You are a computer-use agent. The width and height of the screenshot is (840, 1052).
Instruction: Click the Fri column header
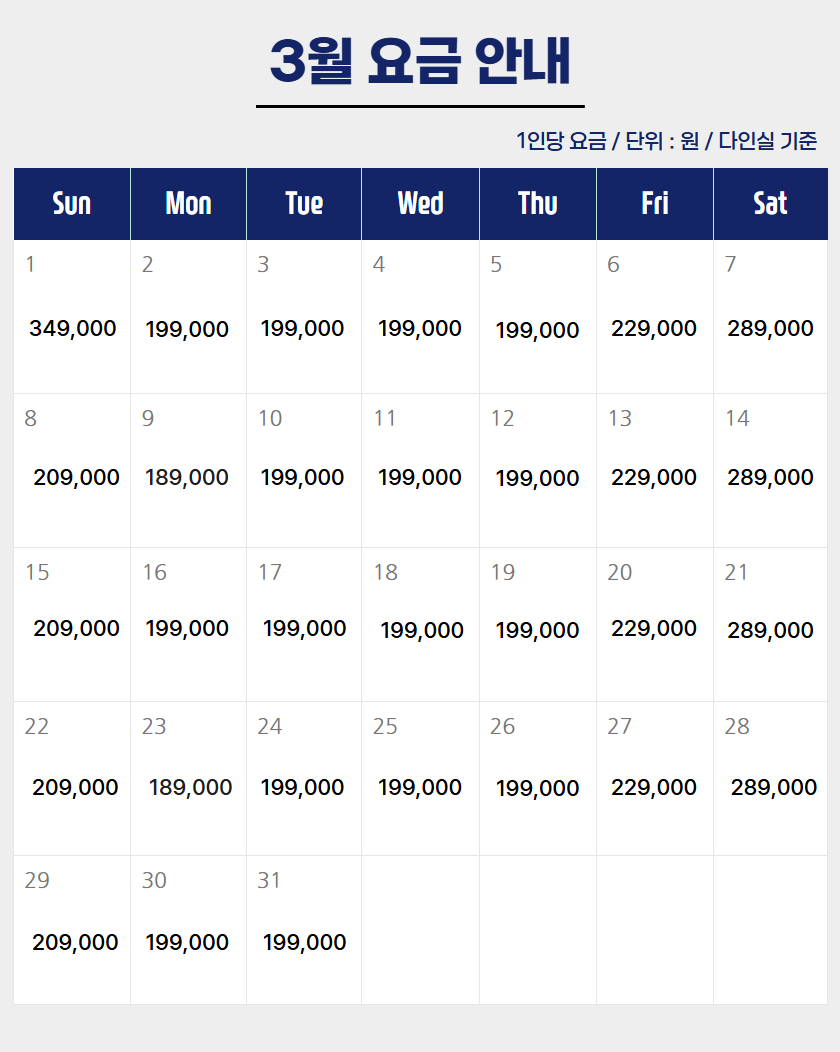[655, 204]
